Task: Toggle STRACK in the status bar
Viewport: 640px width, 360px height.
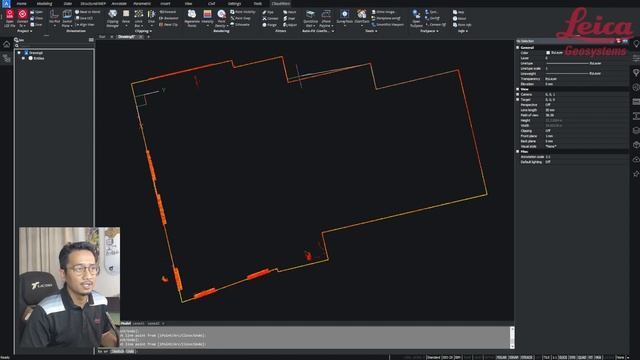Action: pos(527,357)
